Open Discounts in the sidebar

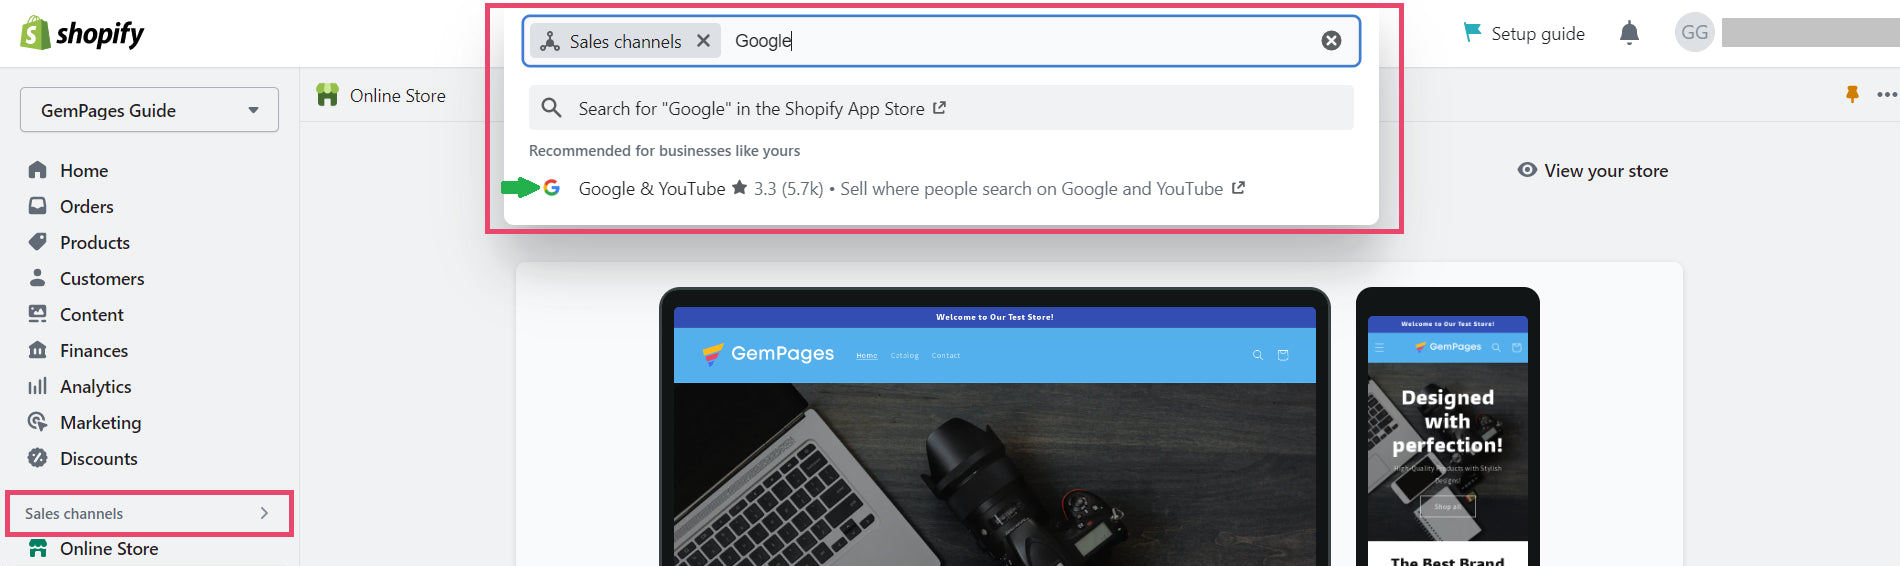pyautogui.click(x=99, y=459)
